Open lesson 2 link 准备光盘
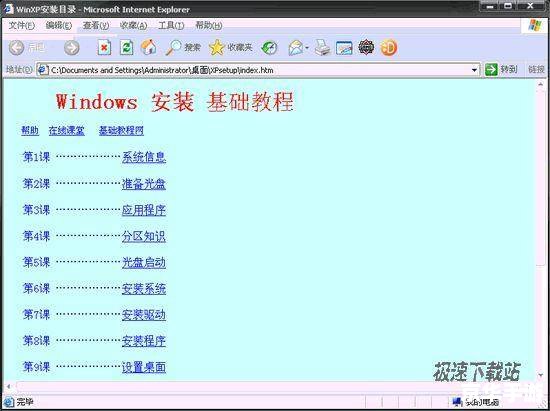550x411 pixels. point(144,183)
